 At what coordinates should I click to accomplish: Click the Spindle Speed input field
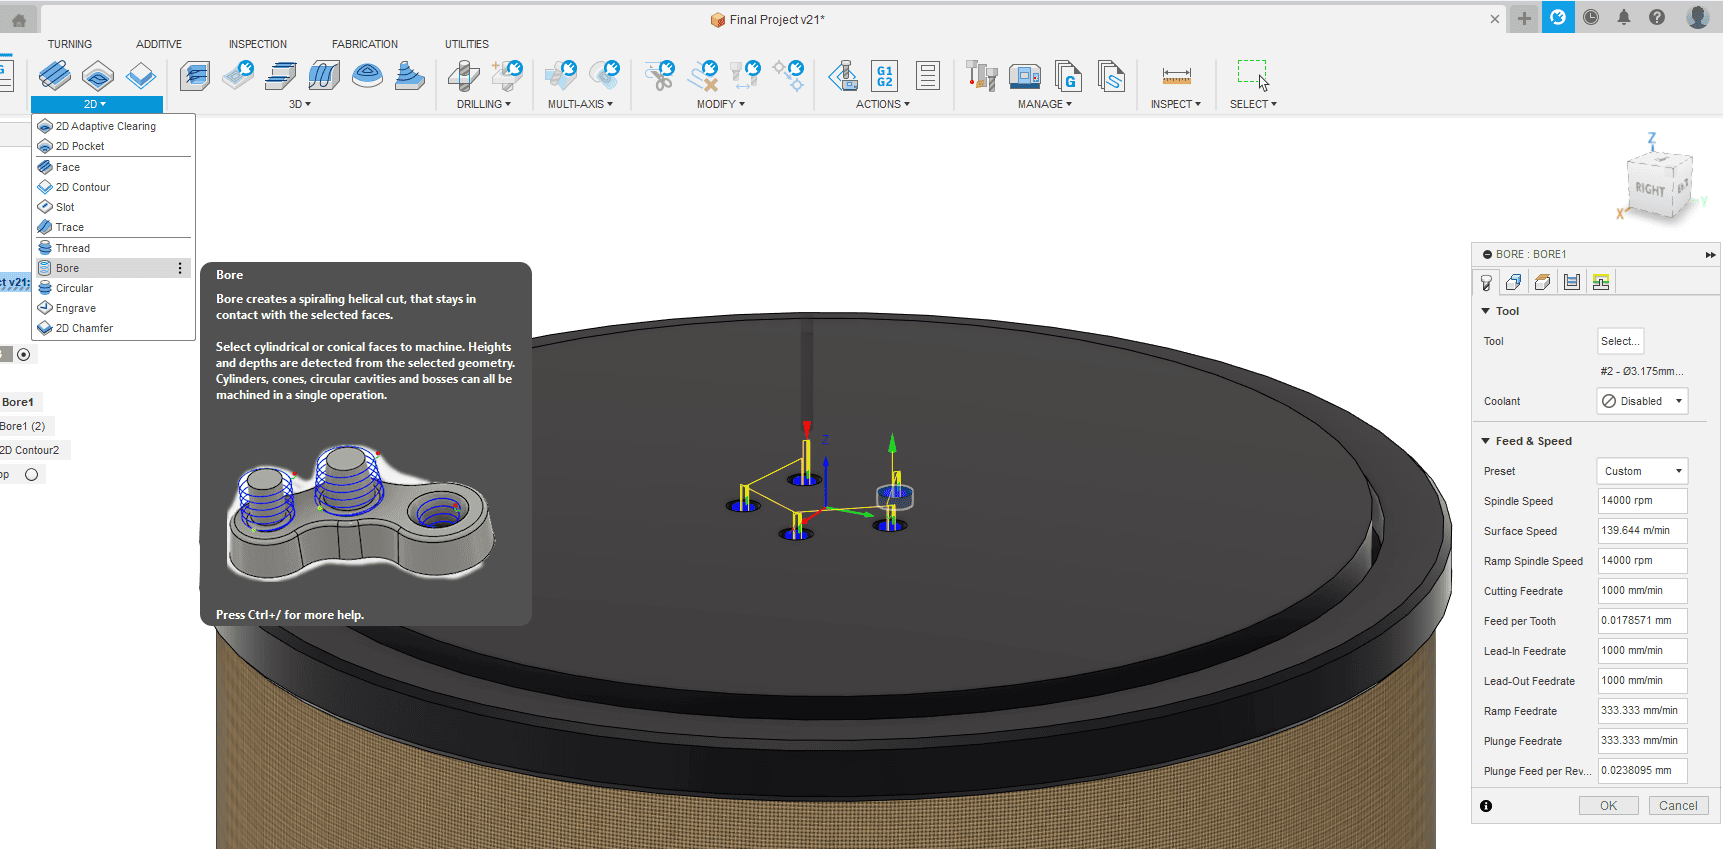(1642, 501)
